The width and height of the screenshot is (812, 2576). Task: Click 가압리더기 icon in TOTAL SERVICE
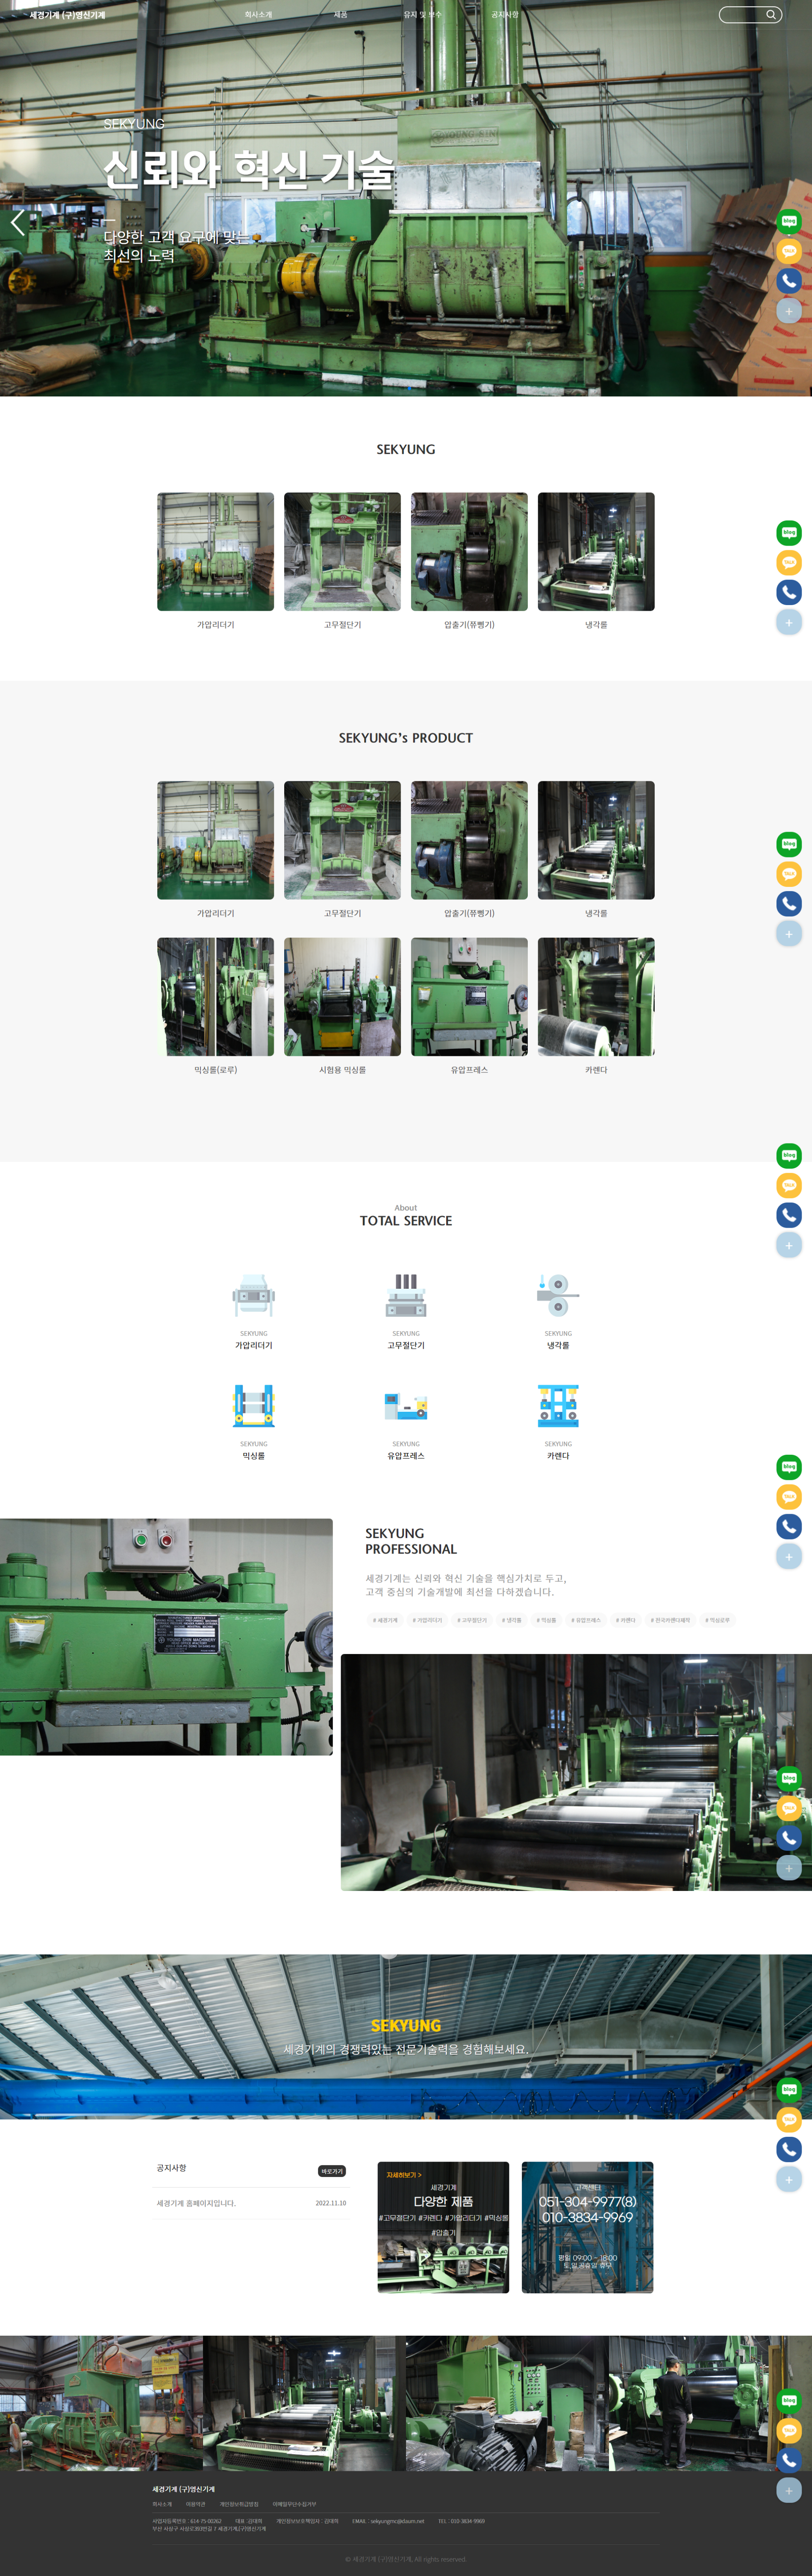pyautogui.click(x=253, y=1295)
